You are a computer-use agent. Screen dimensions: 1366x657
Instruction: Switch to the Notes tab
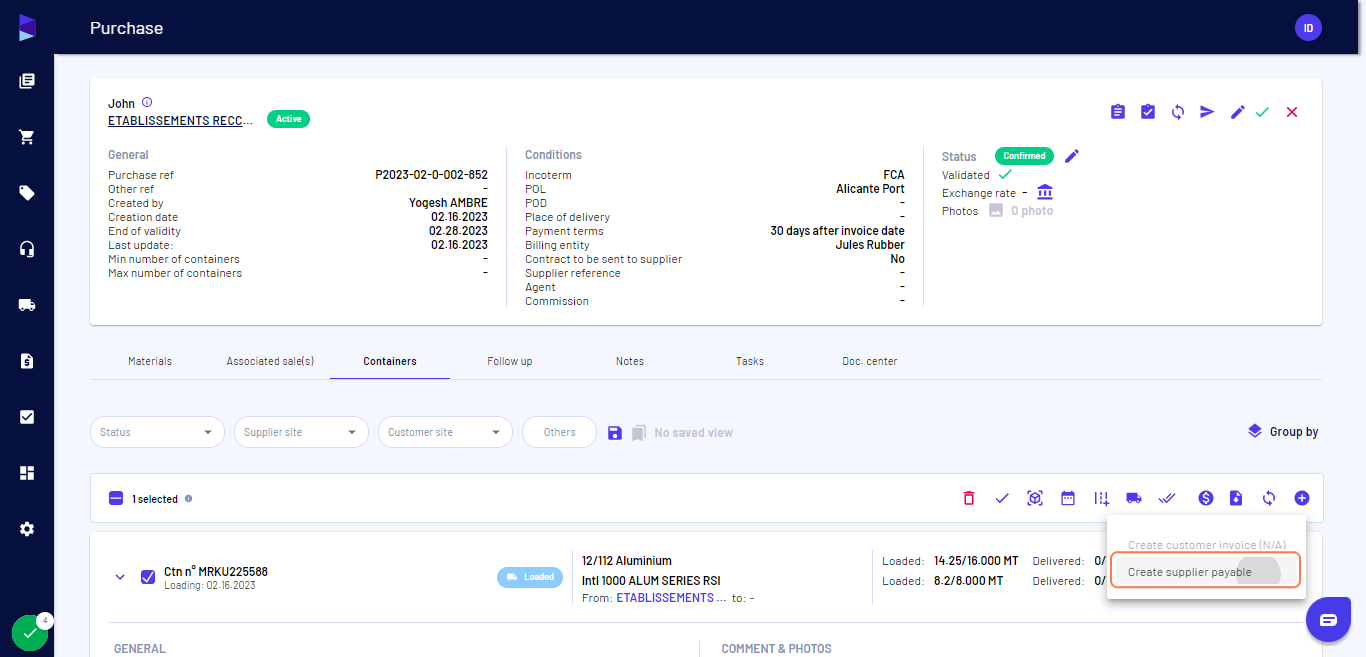630,361
